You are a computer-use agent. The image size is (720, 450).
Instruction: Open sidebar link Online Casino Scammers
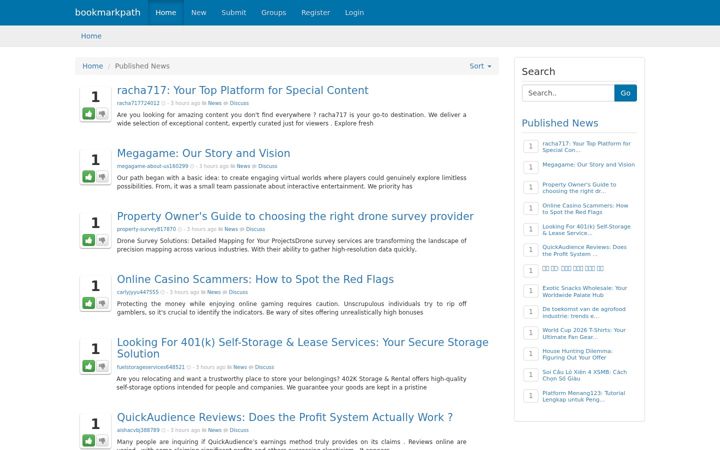tap(585, 209)
